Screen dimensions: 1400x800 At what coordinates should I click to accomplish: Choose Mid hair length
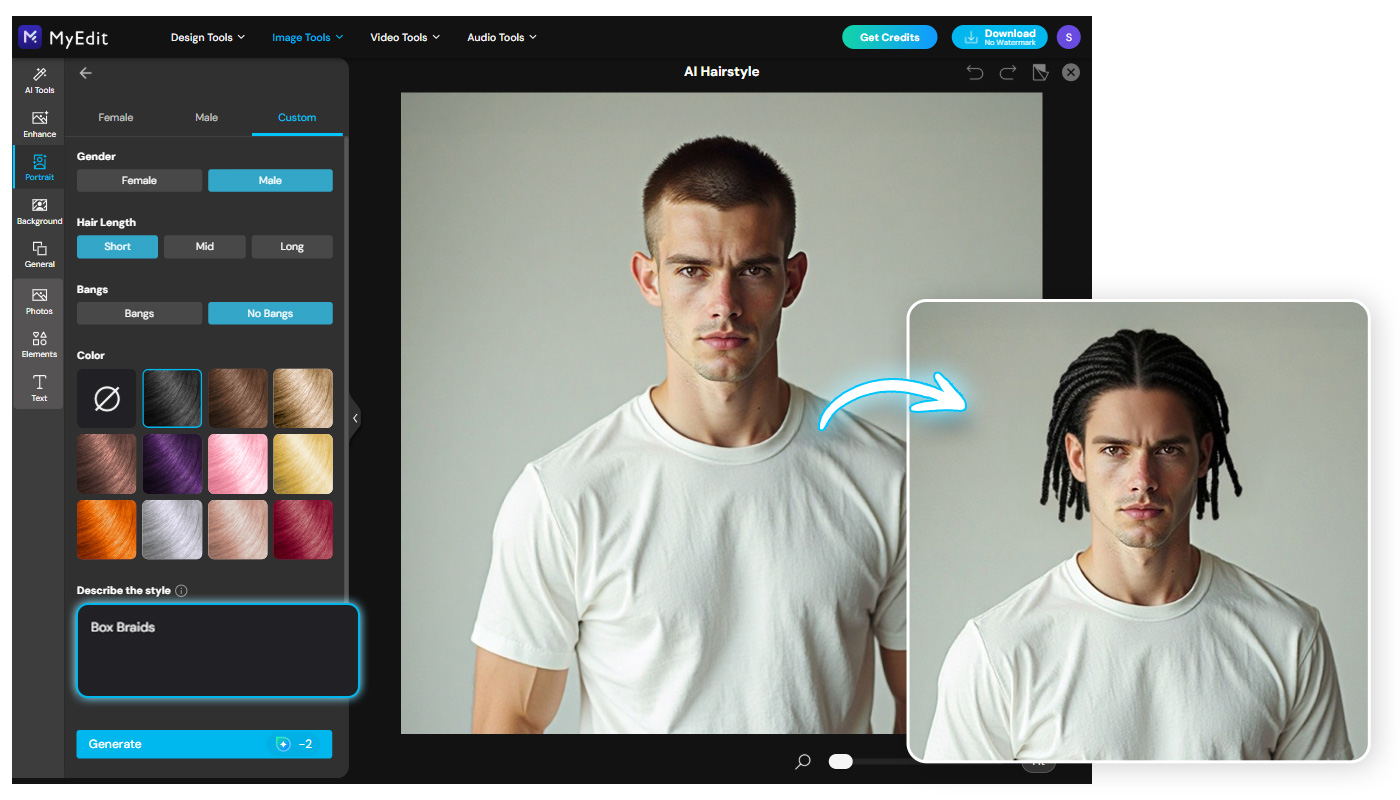click(205, 247)
